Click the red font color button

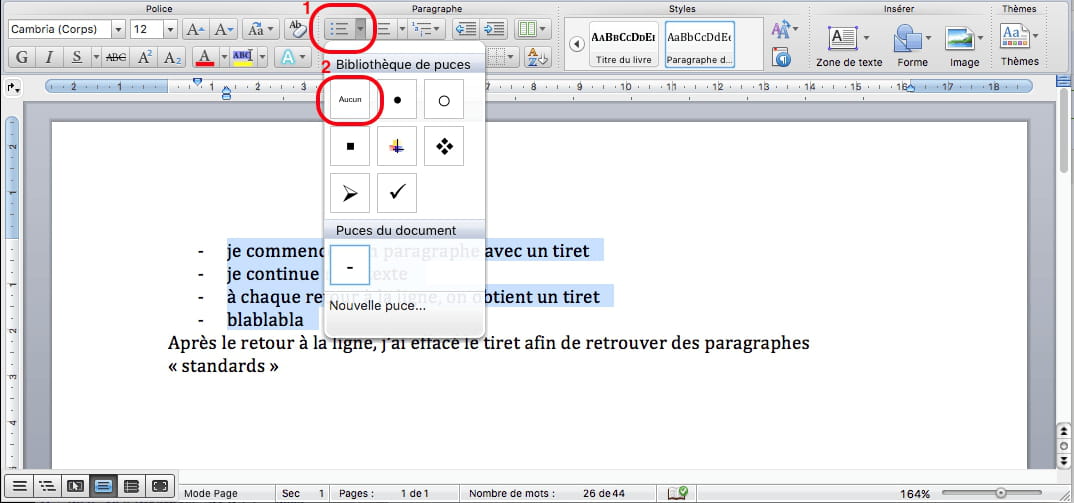(x=203, y=57)
